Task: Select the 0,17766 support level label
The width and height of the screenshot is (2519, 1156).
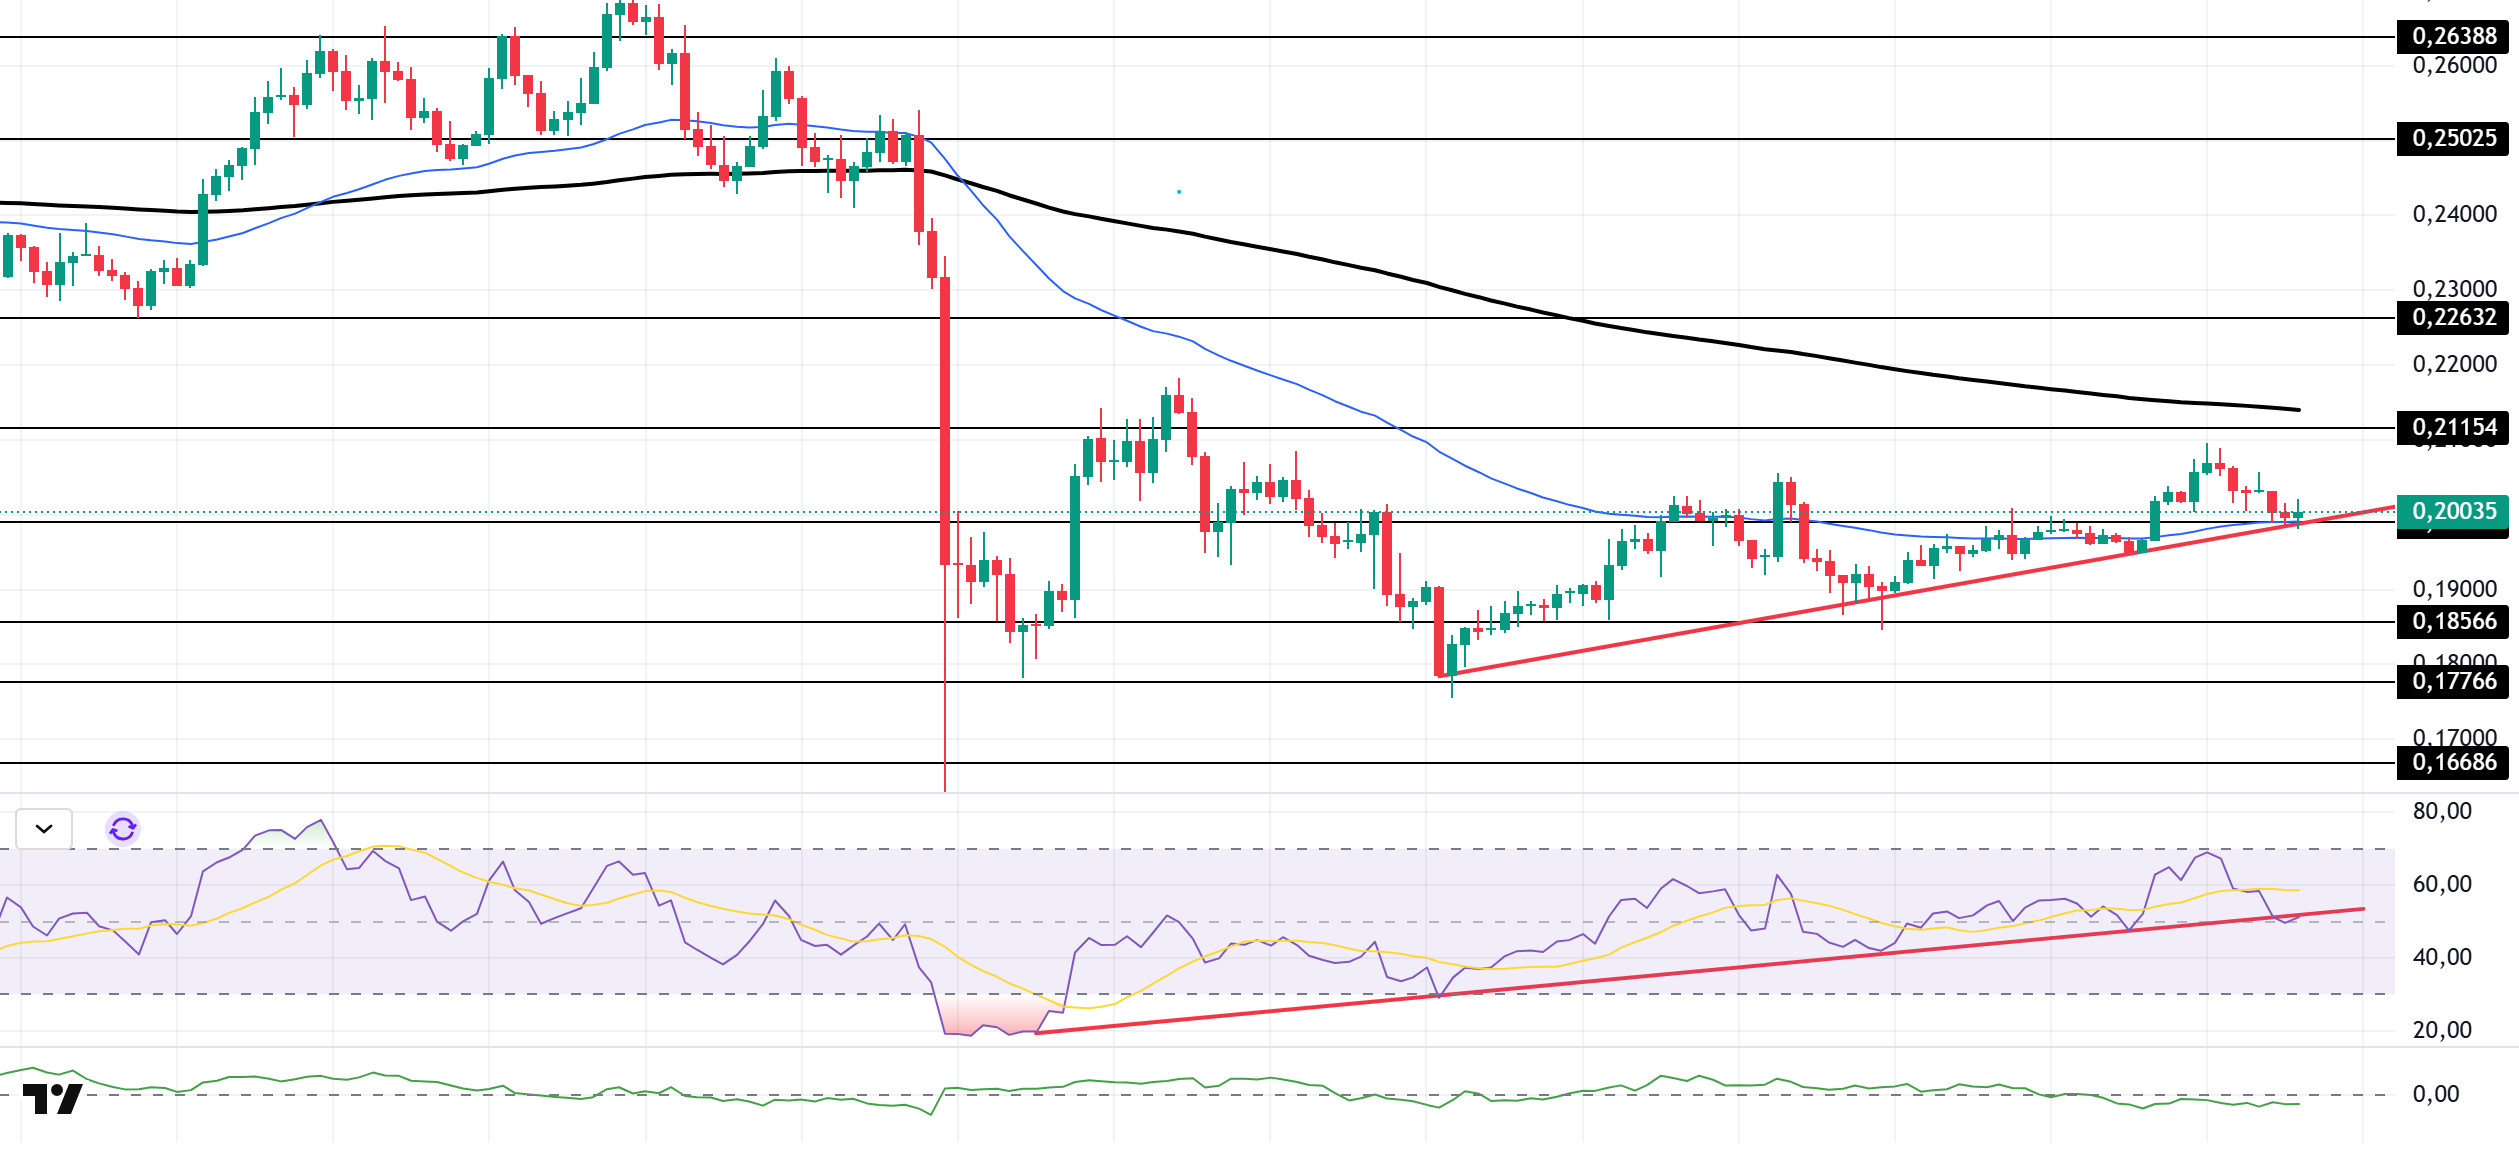Action: pos(2453,682)
